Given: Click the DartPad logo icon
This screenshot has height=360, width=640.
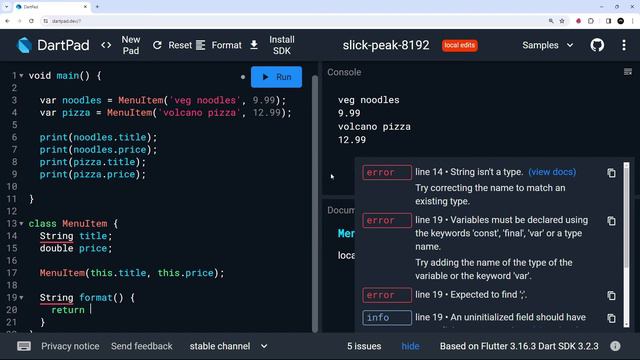Looking at the screenshot, I should [24, 45].
